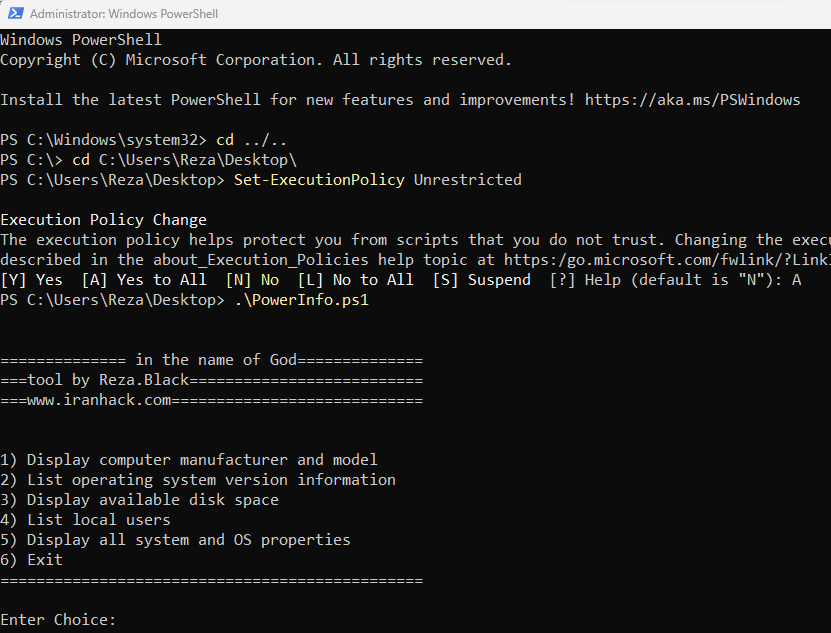Click the Exit option in script menu
Image resolution: width=831 pixels, height=633 pixels.
[x=31, y=560]
